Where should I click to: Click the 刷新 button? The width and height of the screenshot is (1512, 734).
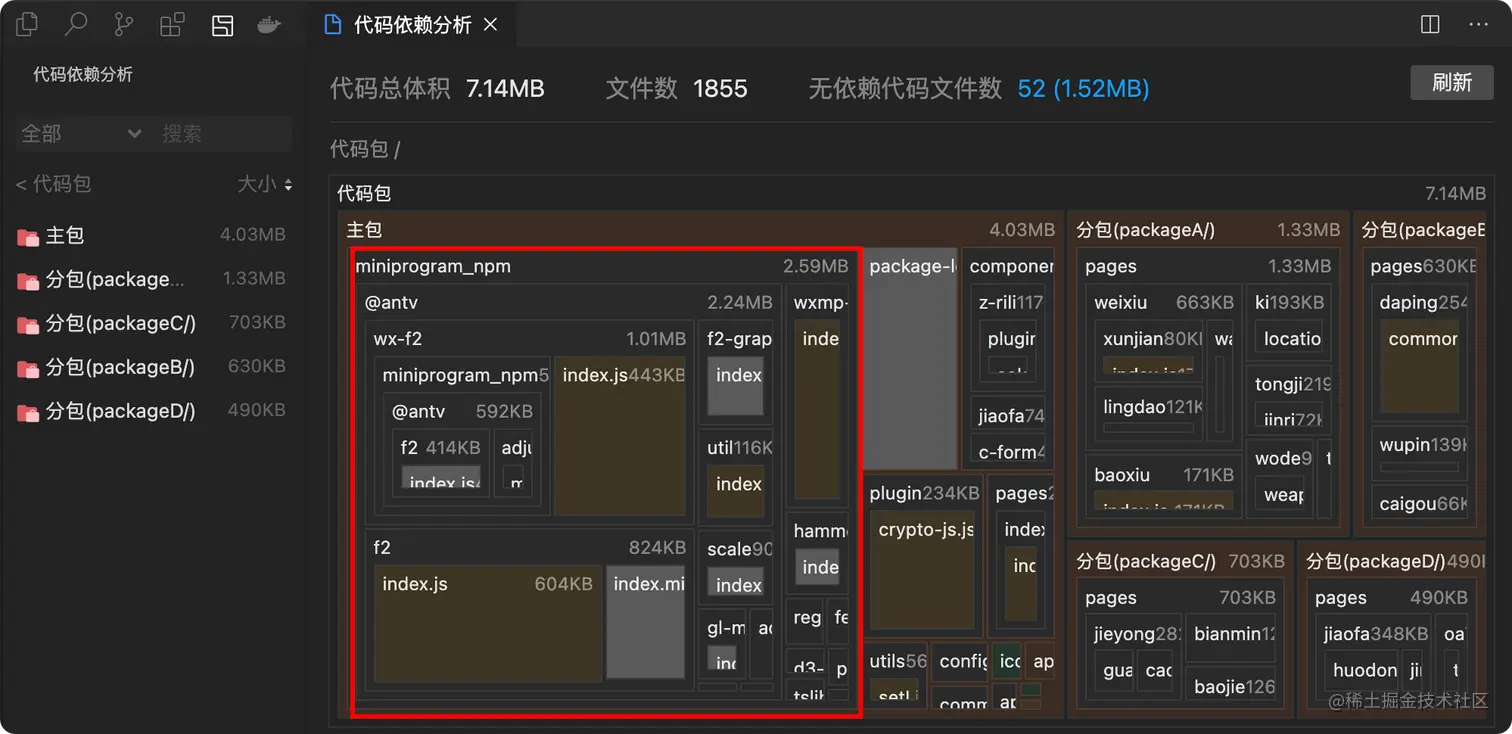1451,82
